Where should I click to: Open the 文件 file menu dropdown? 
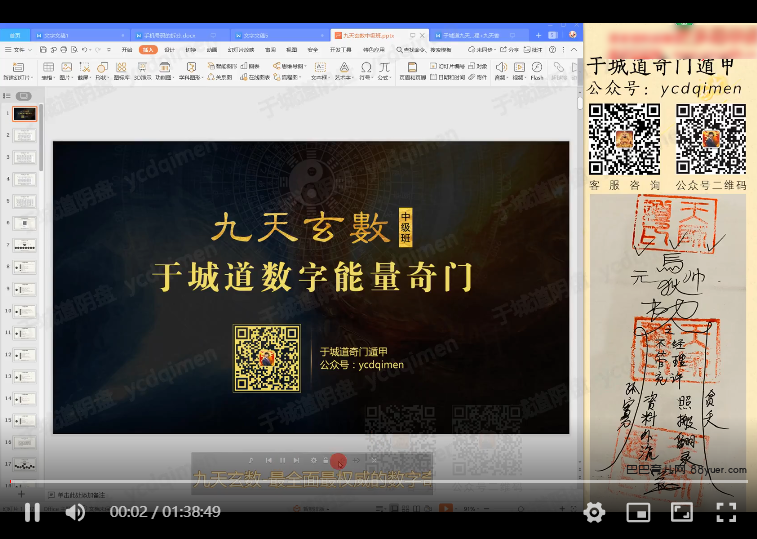19,49
